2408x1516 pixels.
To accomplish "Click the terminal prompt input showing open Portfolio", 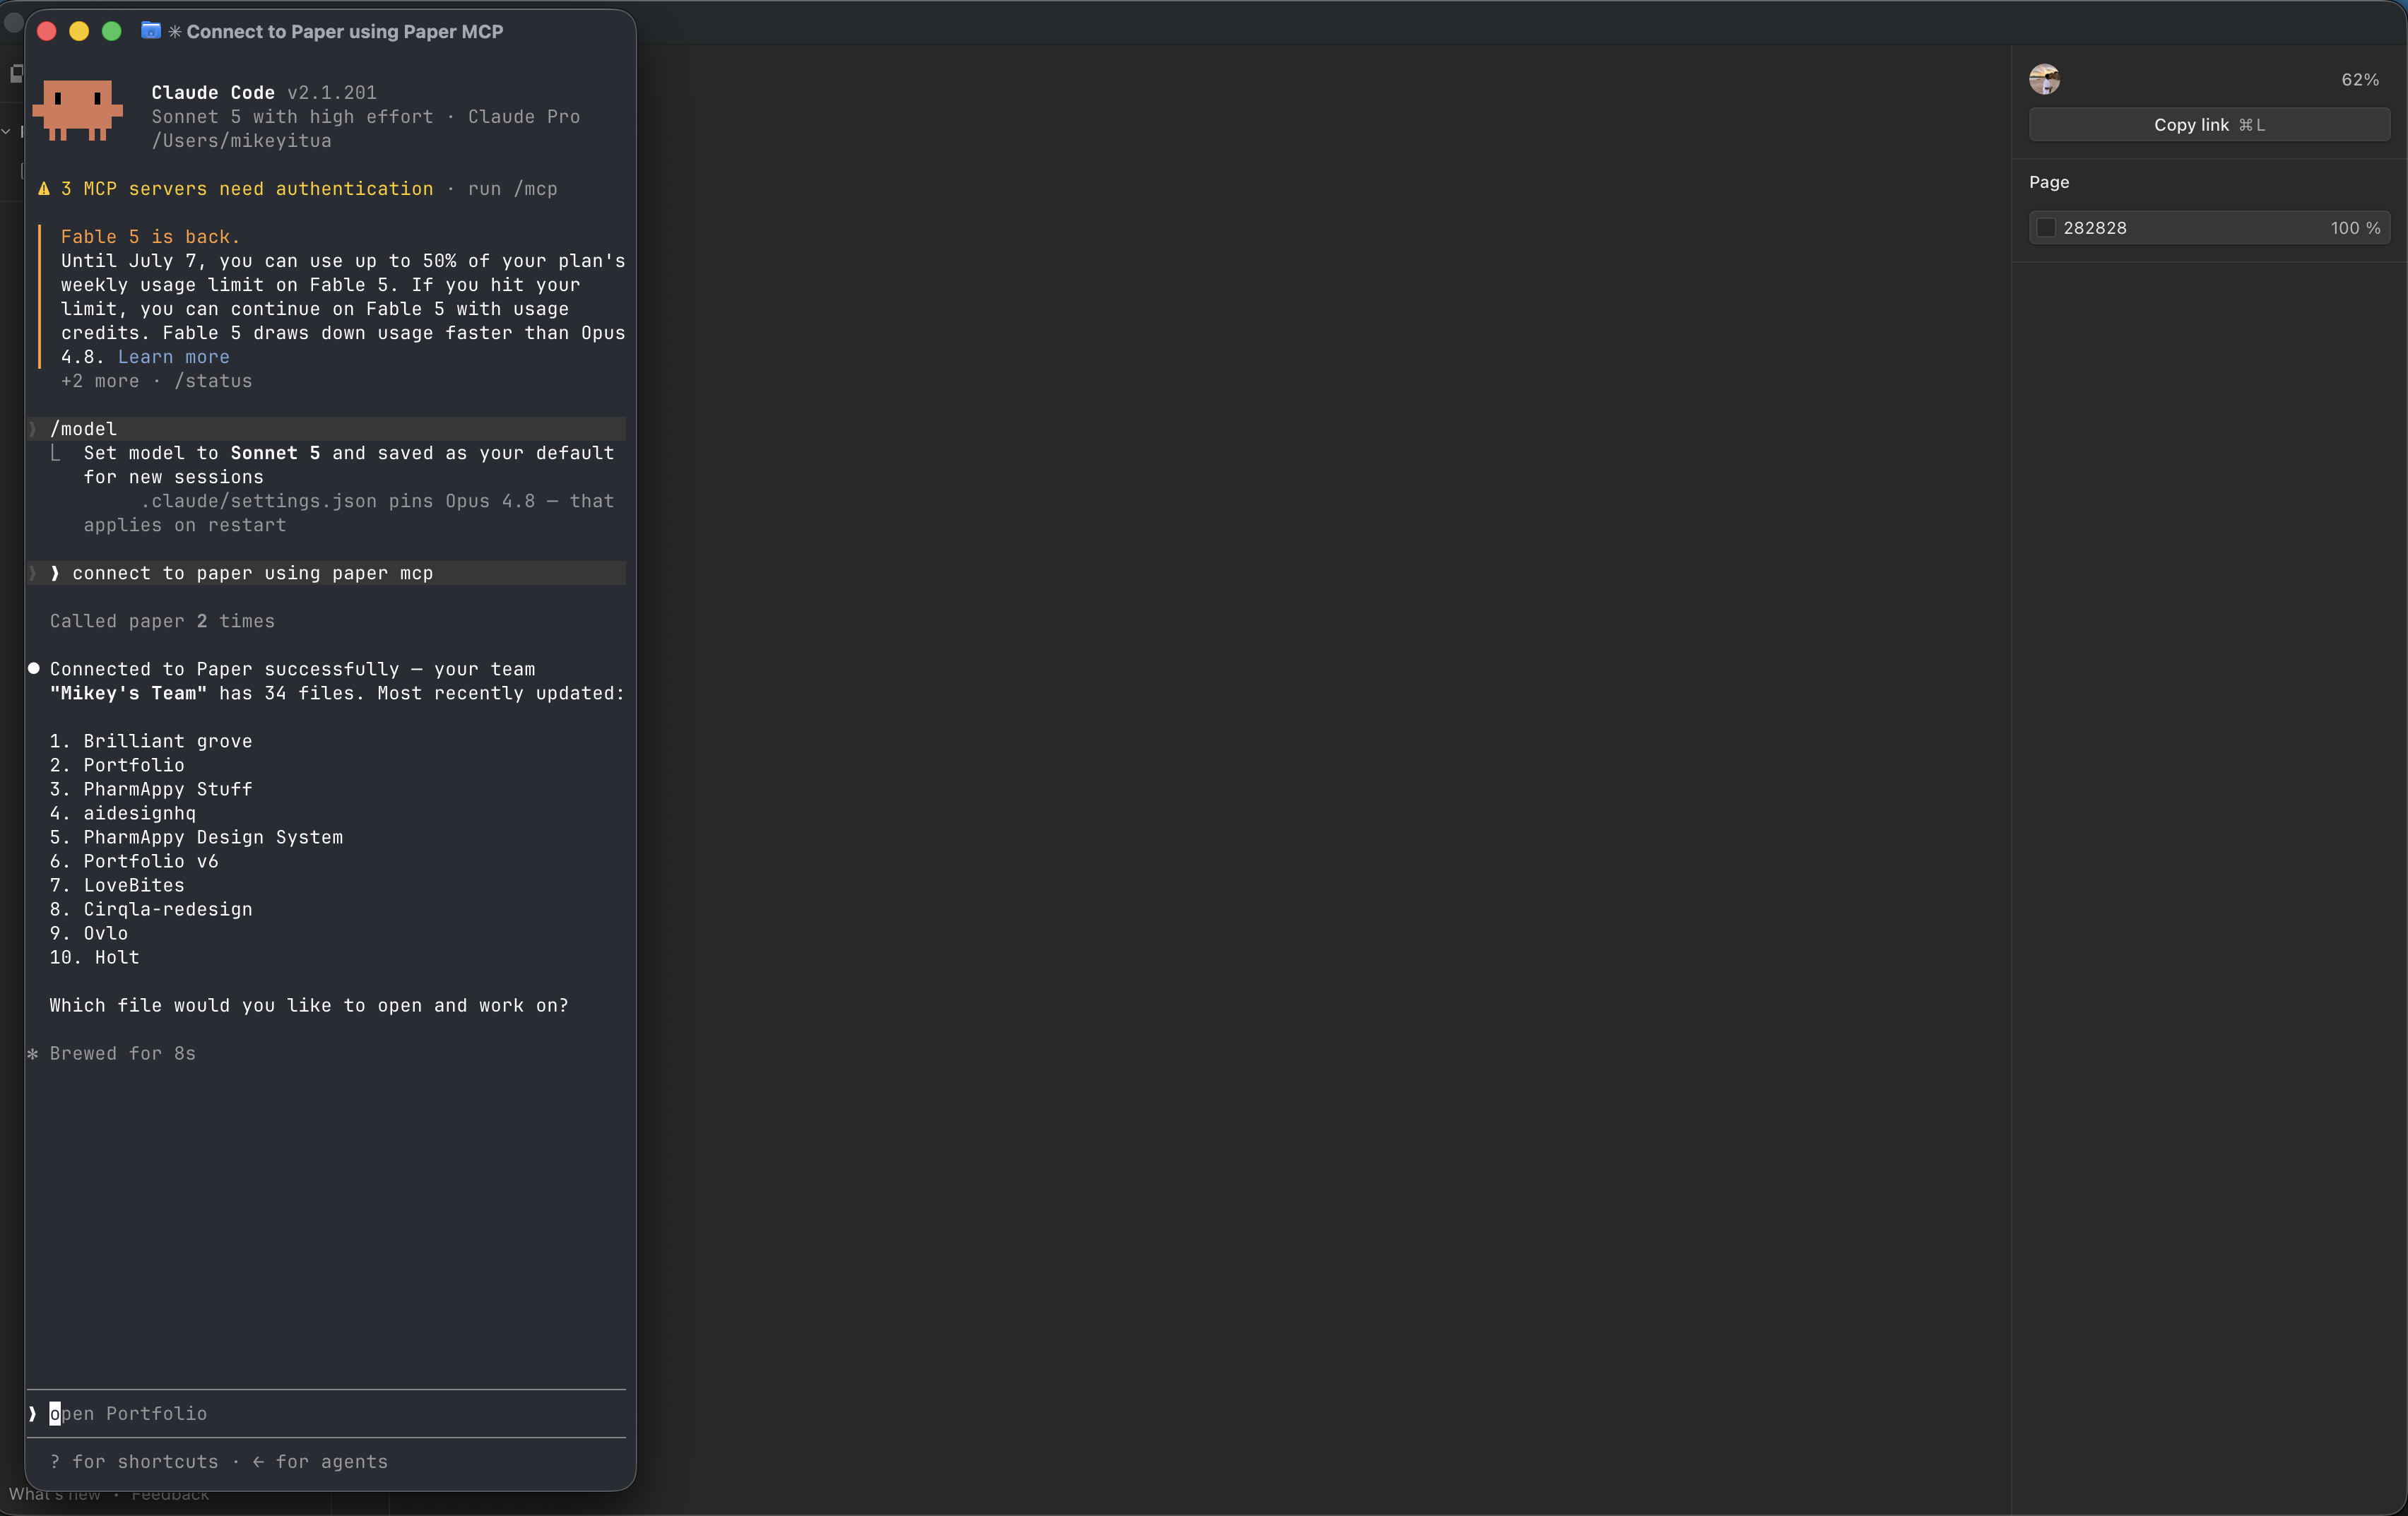I will [x=326, y=1413].
